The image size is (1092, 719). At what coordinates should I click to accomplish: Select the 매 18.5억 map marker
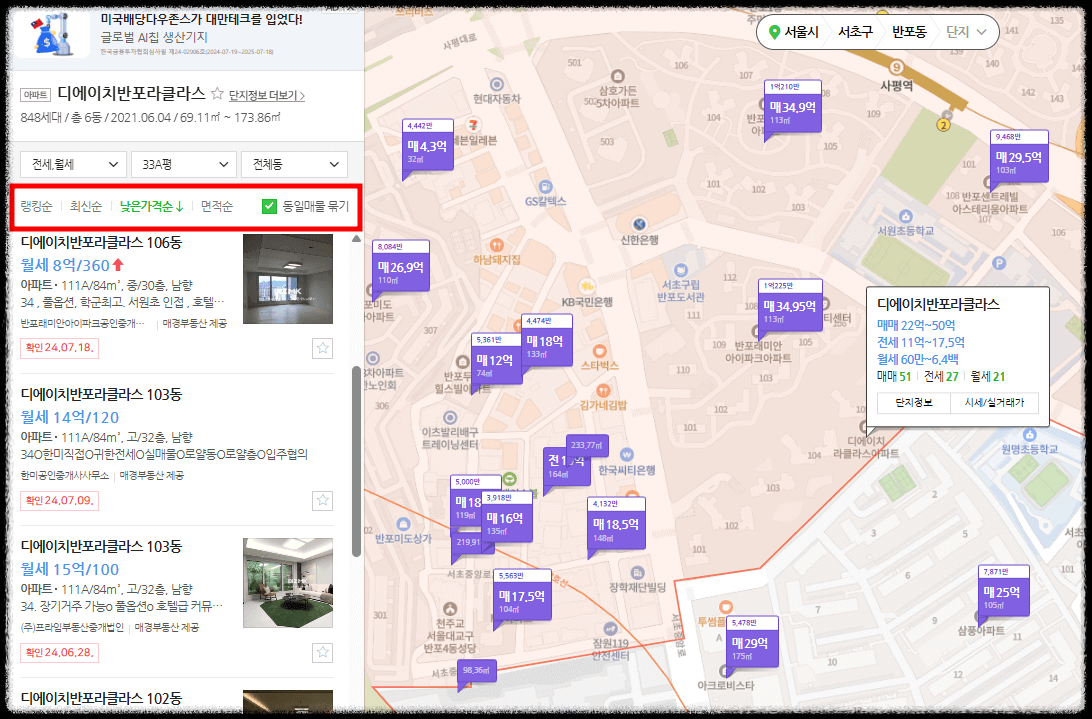pos(616,527)
